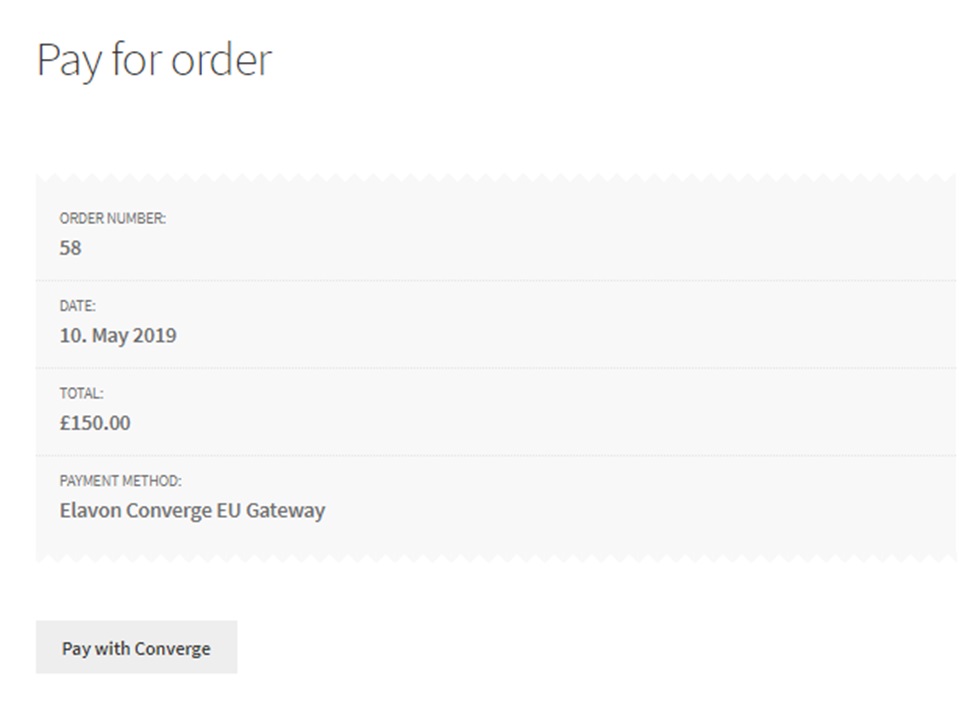The height and width of the screenshot is (708, 970).
Task: Select the order date 10. May 2019
Action: (x=118, y=335)
